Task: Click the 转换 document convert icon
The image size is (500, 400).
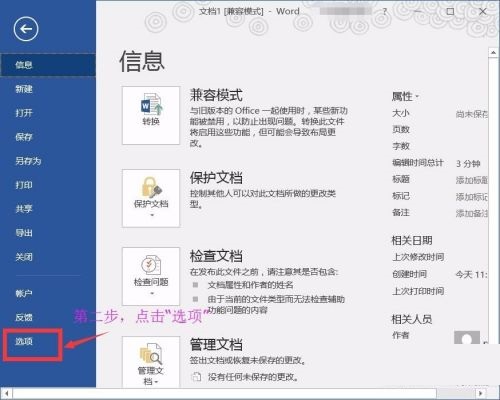Action: [x=151, y=115]
